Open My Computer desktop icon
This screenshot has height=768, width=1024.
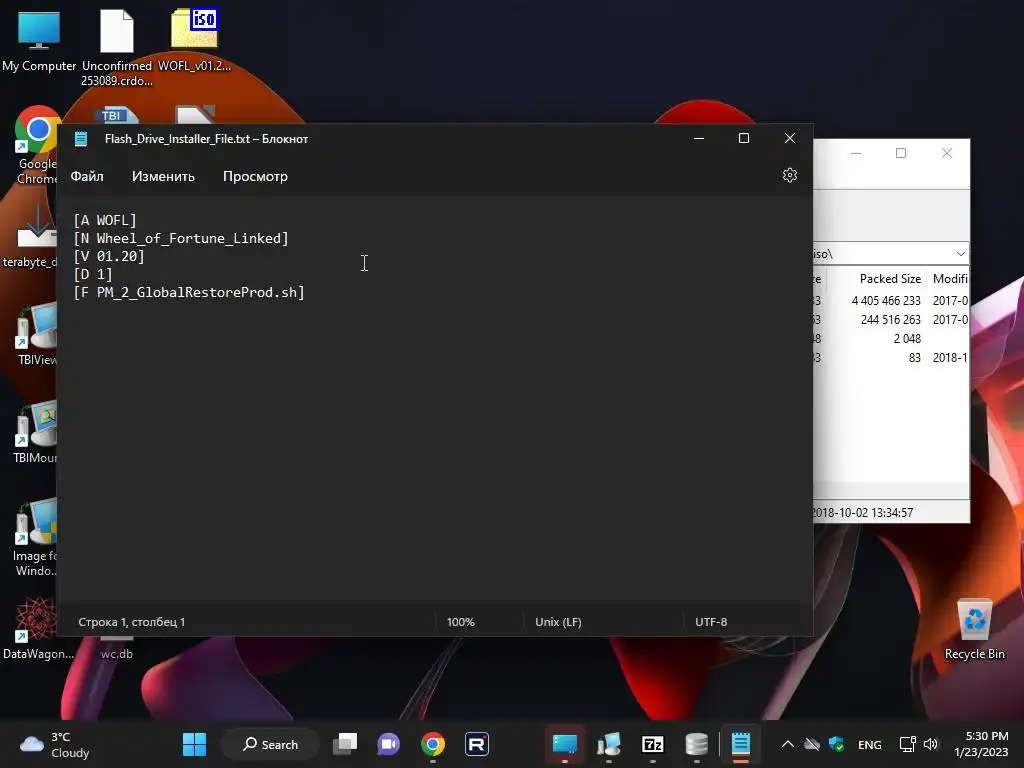pyautogui.click(x=39, y=40)
